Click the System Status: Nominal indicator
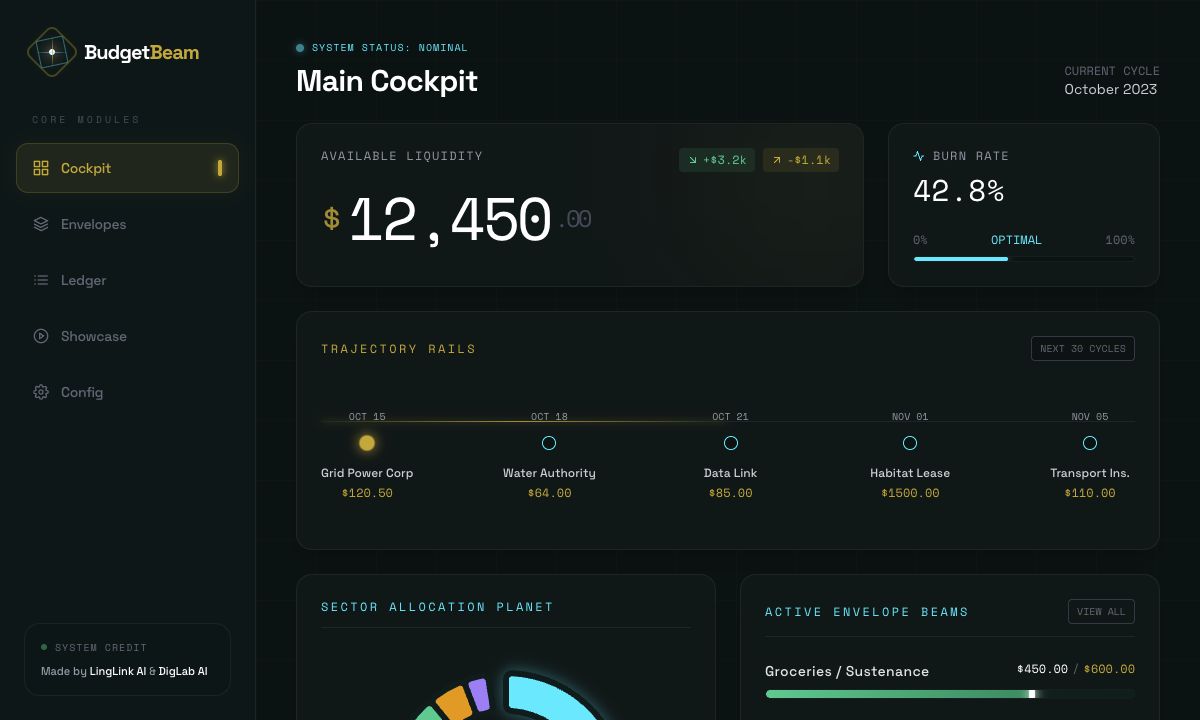1200x720 pixels. pos(382,48)
